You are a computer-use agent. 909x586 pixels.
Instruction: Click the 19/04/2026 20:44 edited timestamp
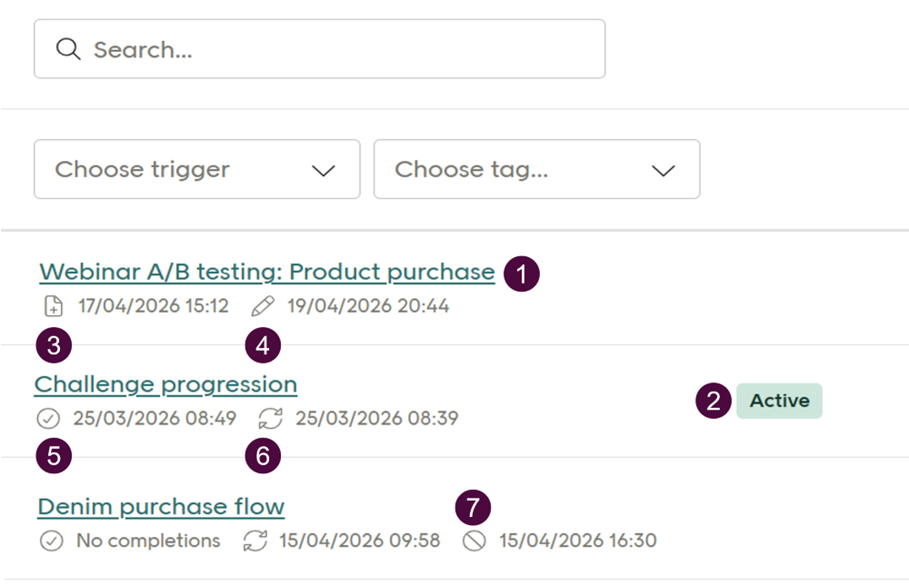(368, 306)
